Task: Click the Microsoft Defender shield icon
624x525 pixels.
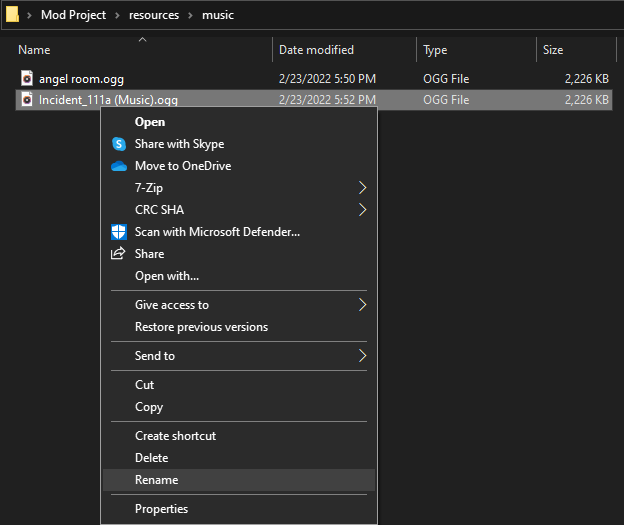Action: pyautogui.click(x=119, y=232)
